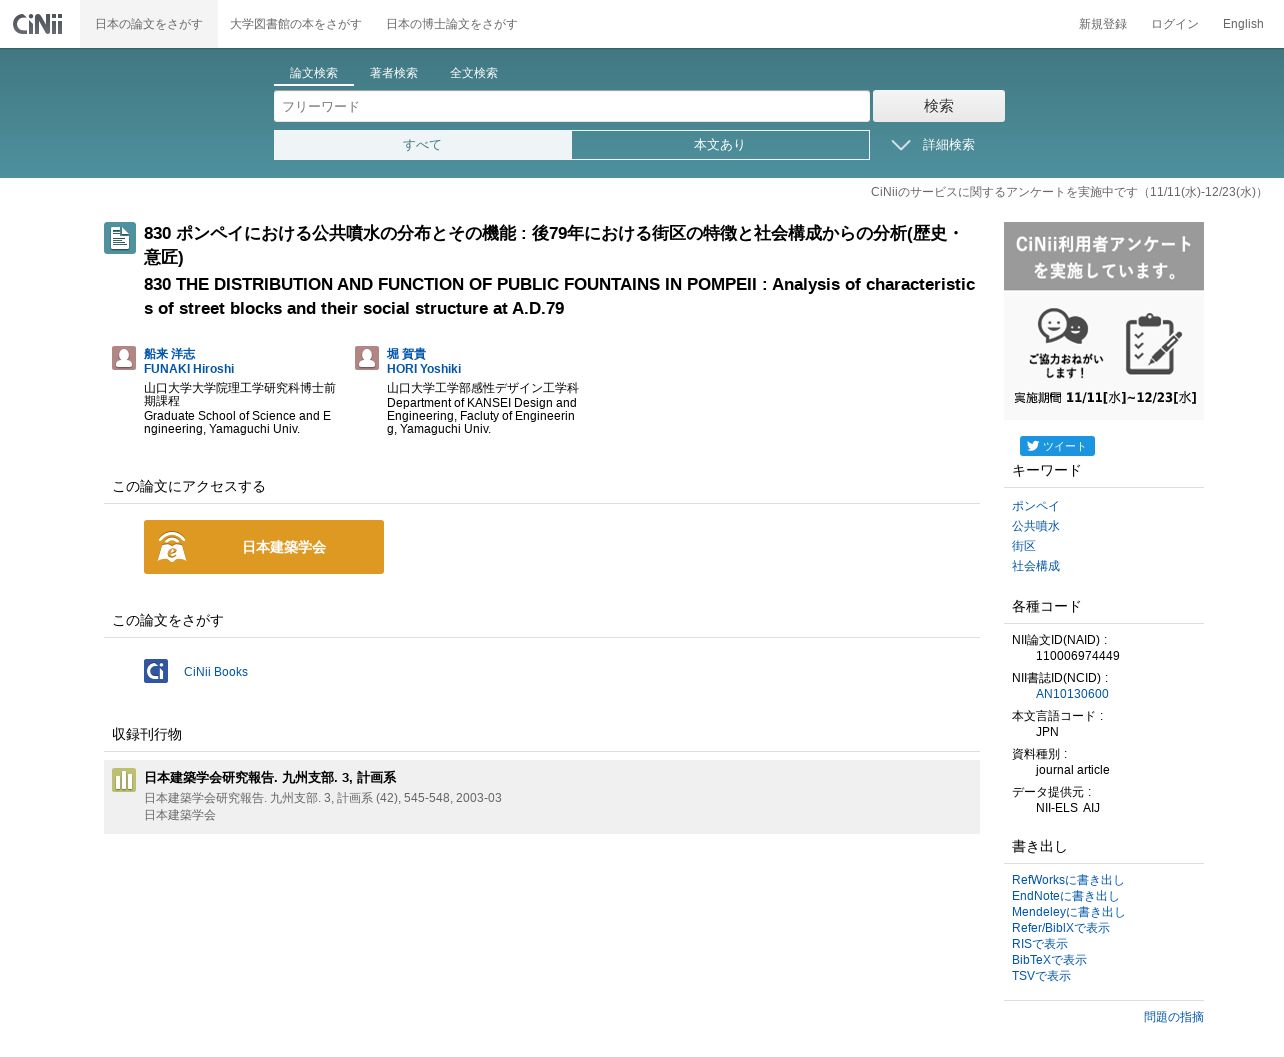Viewport: 1284px width, 1057px height.
Task: Open keyword ポンペイ
Action: (1035, 506)
